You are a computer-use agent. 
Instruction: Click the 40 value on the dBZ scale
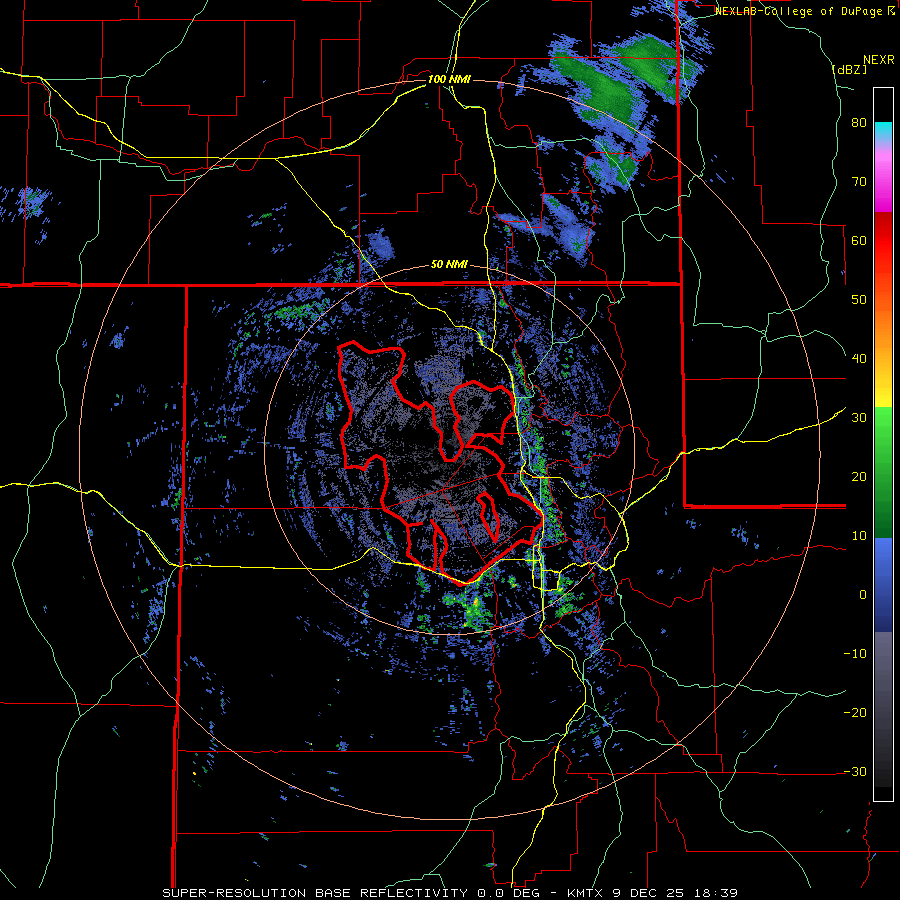point(859,359)
